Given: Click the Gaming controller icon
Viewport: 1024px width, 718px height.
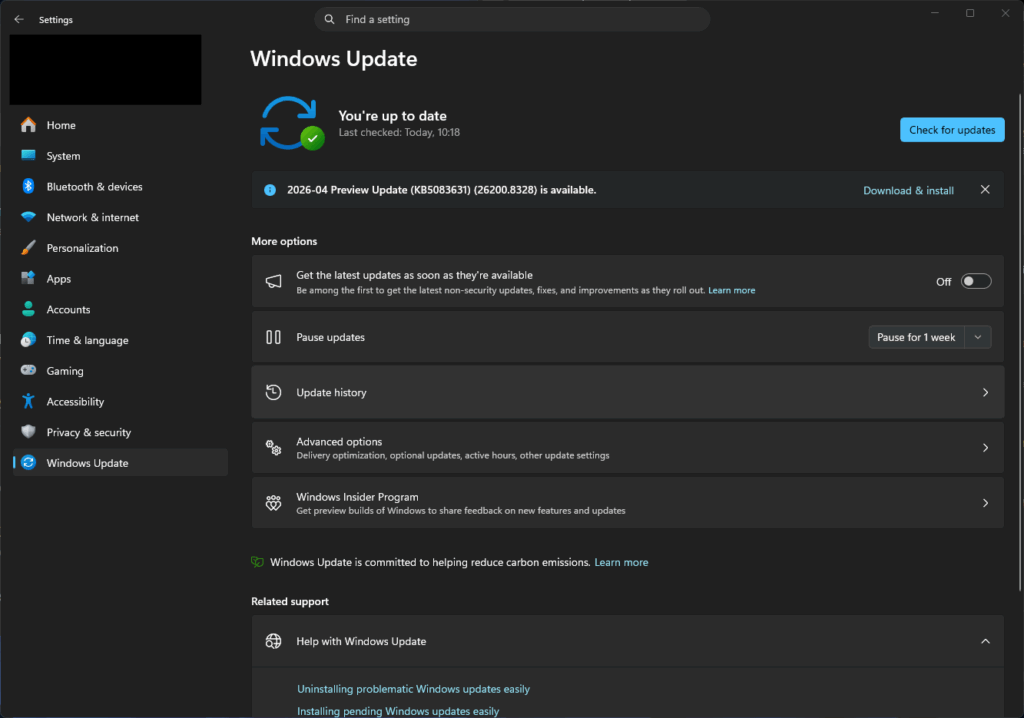Looking at the screenshot, I should (28, 370).
